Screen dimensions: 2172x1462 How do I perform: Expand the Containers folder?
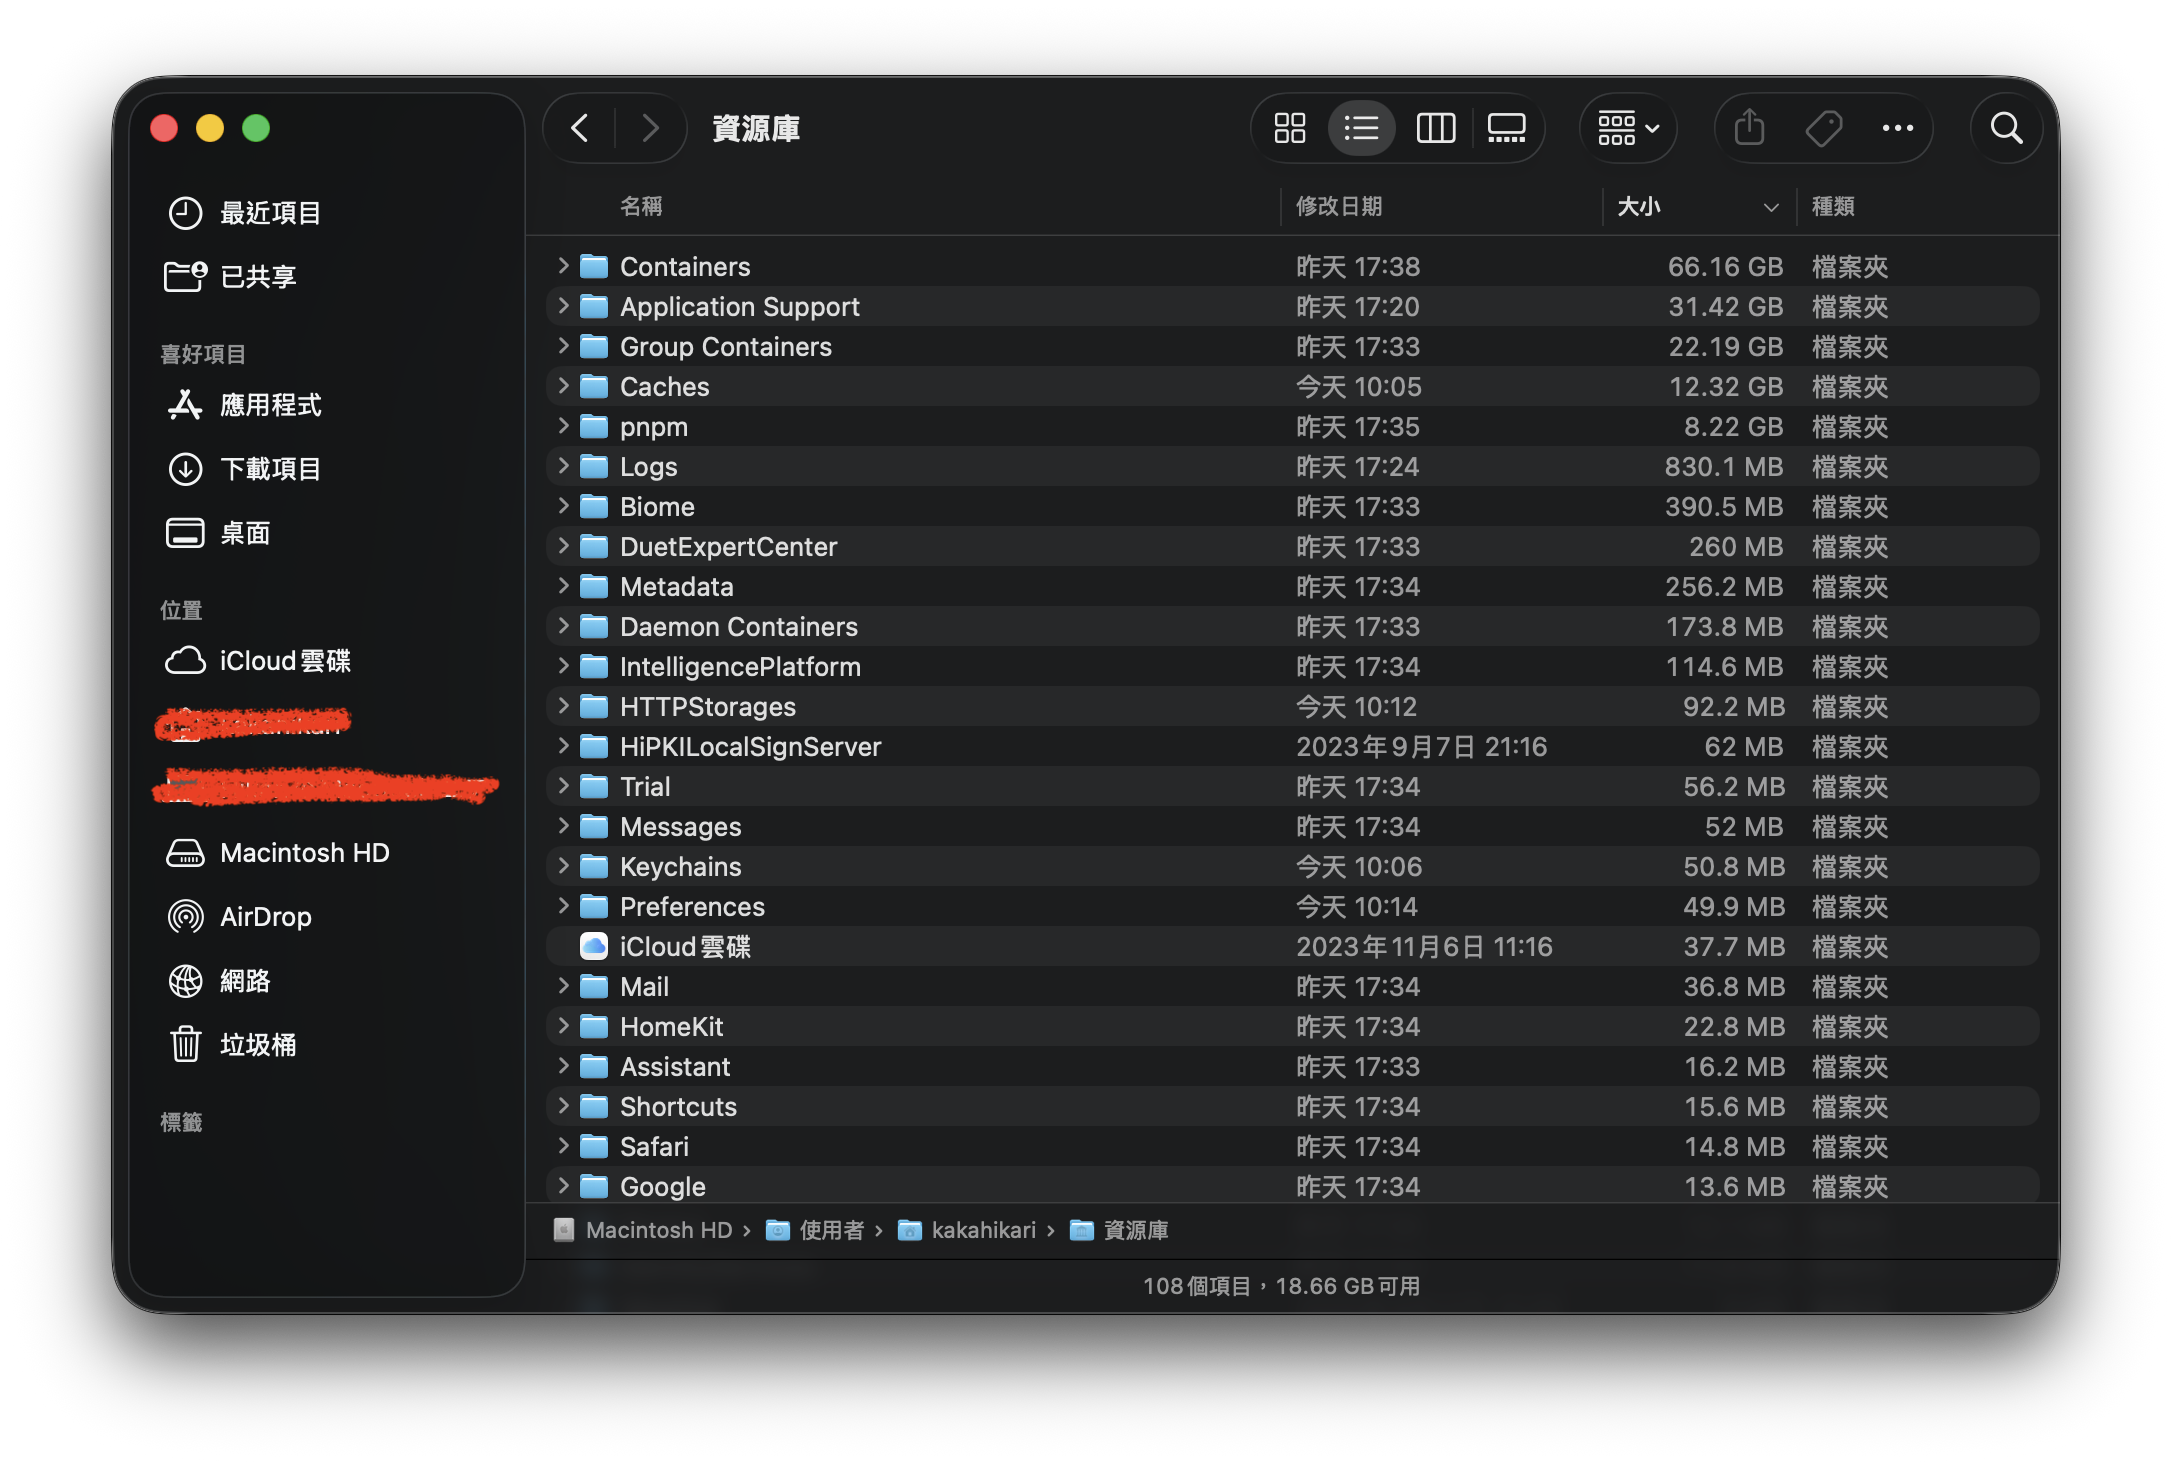(x=563, y=266)
